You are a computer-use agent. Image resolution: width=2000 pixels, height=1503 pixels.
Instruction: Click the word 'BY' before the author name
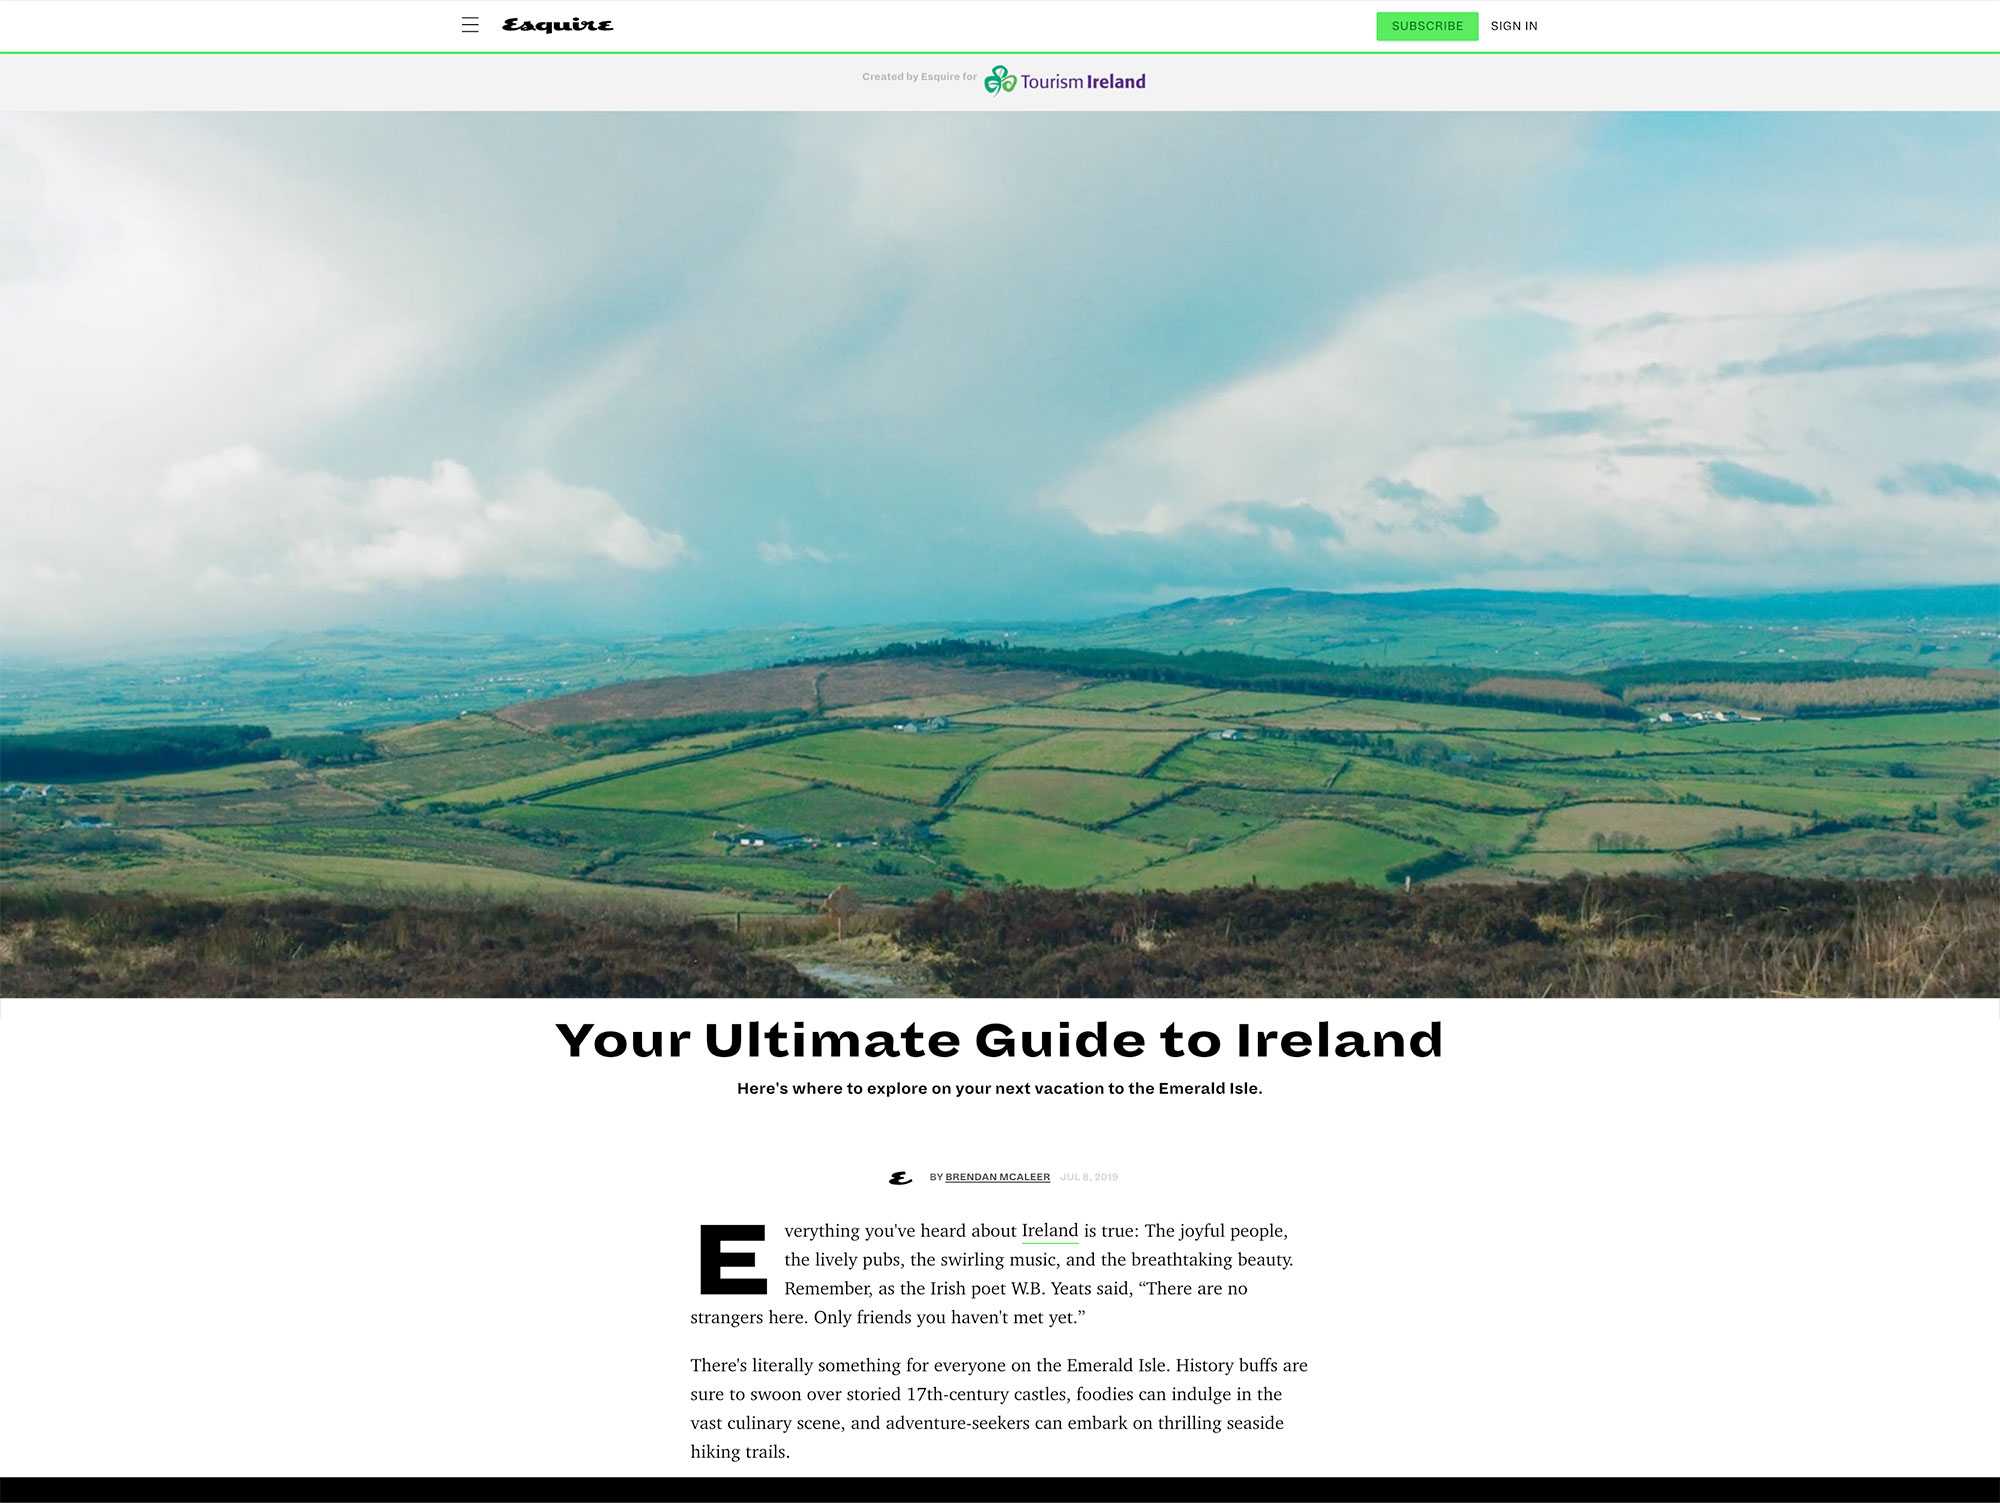[x=936, y=1177]
